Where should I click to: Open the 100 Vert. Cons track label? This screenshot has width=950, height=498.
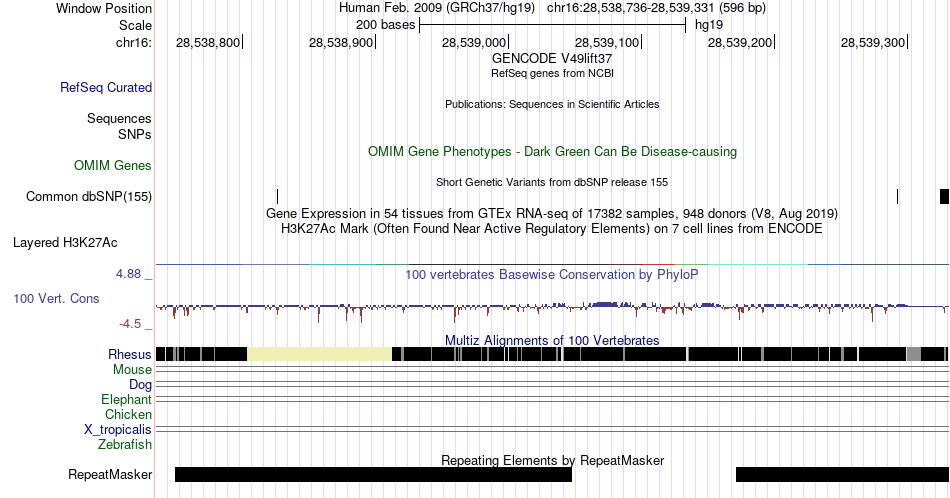pyautogui.click(x=56, y=298)
